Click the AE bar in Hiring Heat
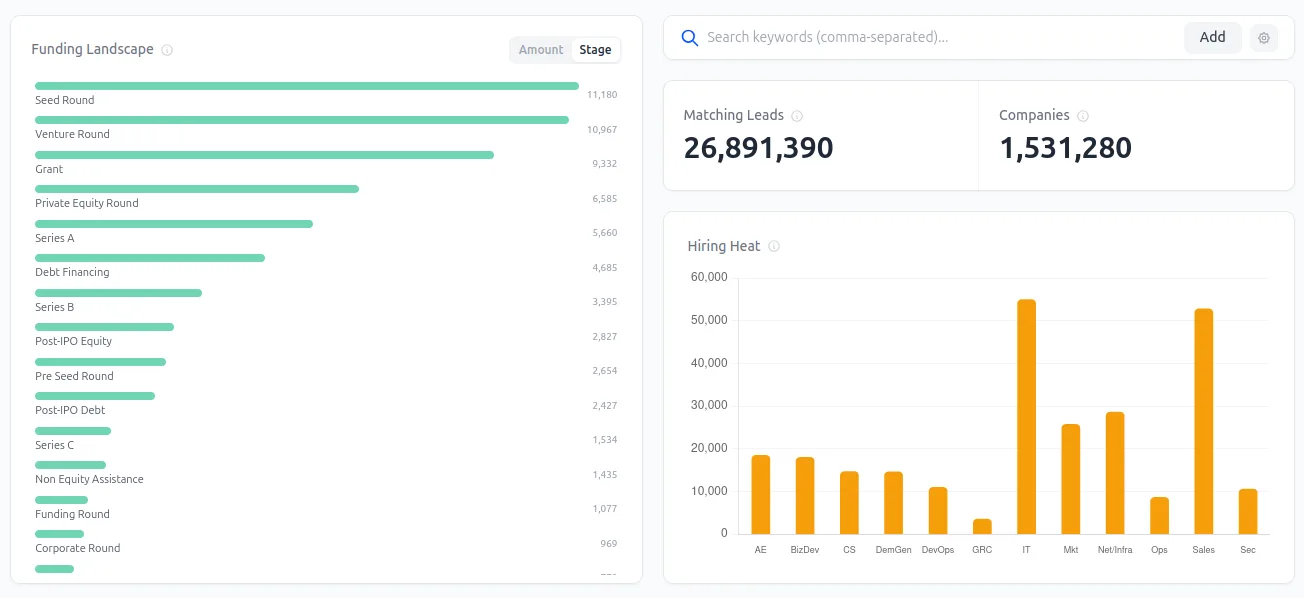Screen dimensions: 1304x598 [x=761, y=494]
